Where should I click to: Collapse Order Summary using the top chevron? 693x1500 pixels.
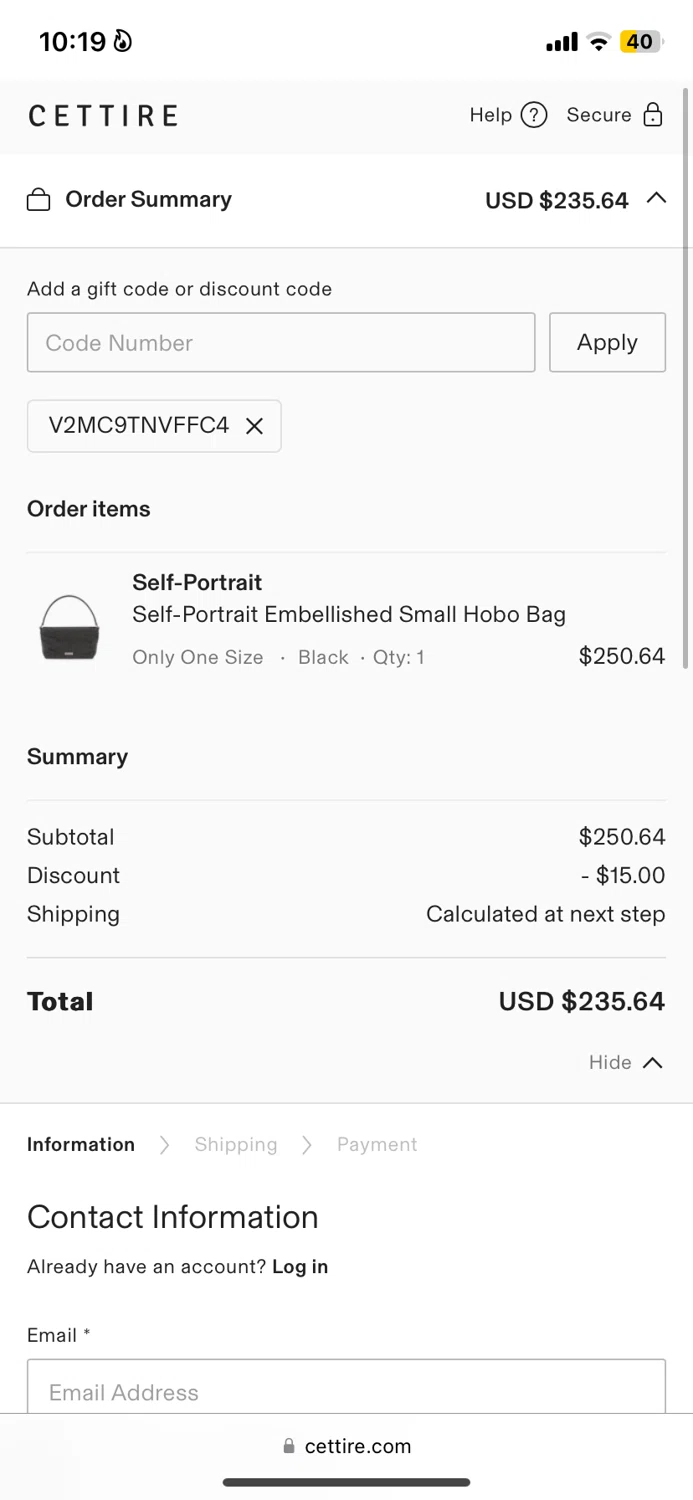tap(656, 198)
